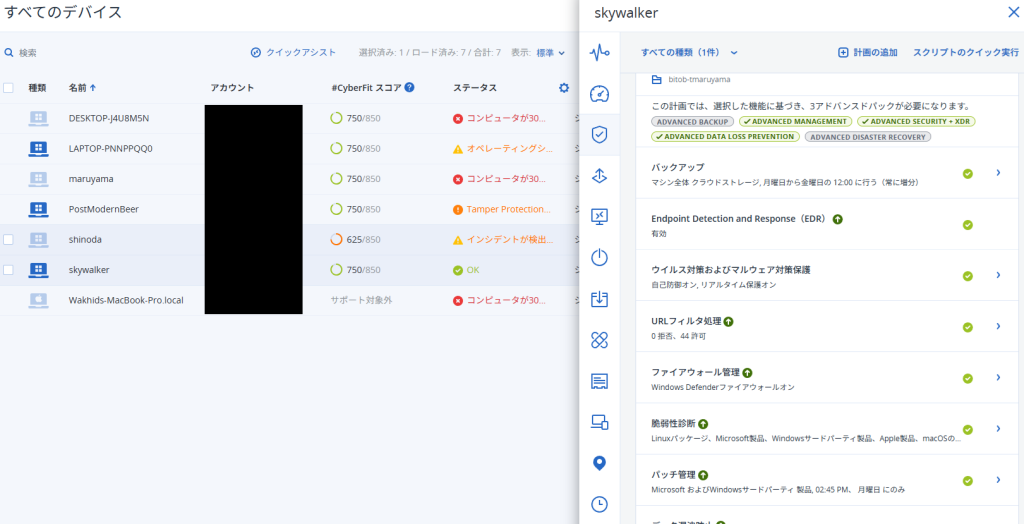The image size is (1024, 524).
Task: Click the Wakhids-MacBook-Pro device type icon
Action: 39,301
